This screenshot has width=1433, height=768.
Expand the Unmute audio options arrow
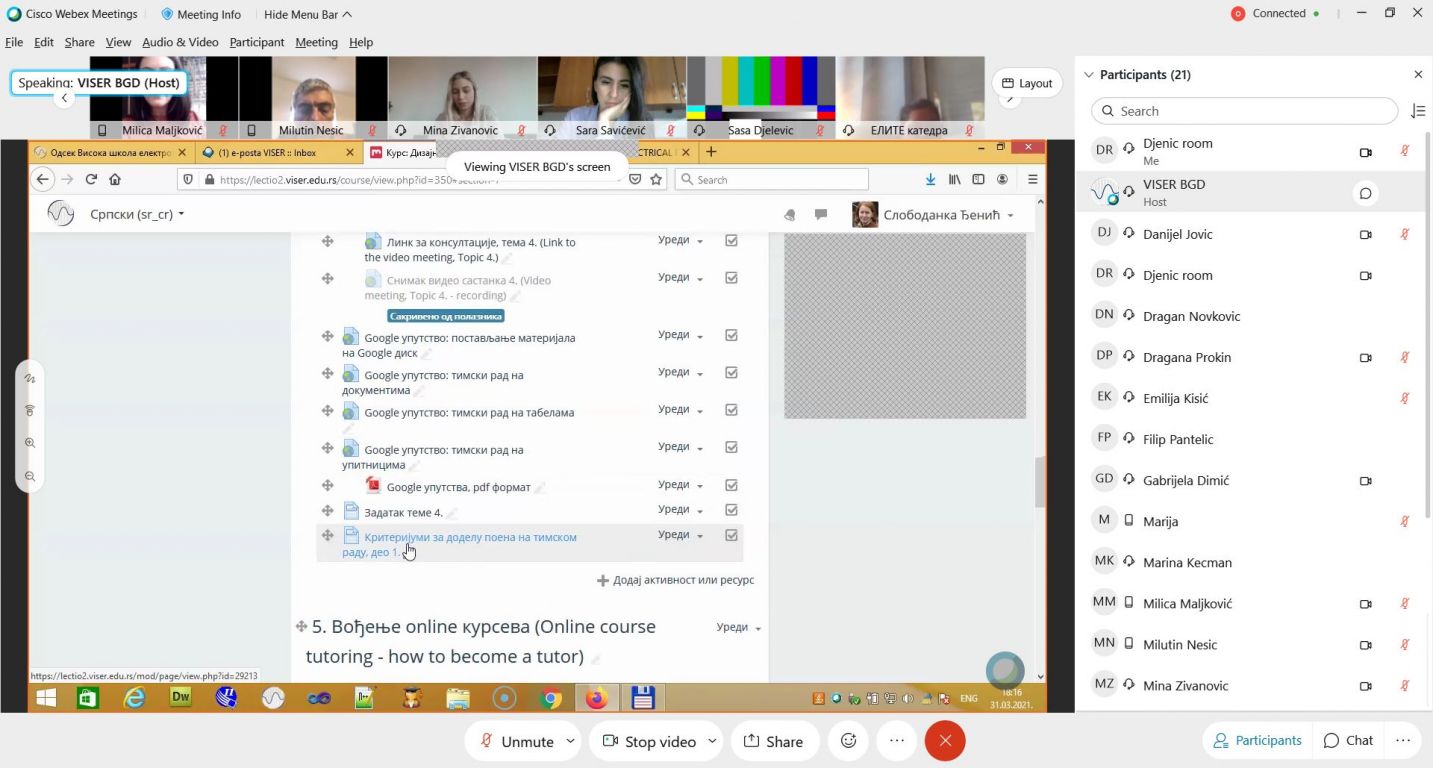click(x=571, y=741)
